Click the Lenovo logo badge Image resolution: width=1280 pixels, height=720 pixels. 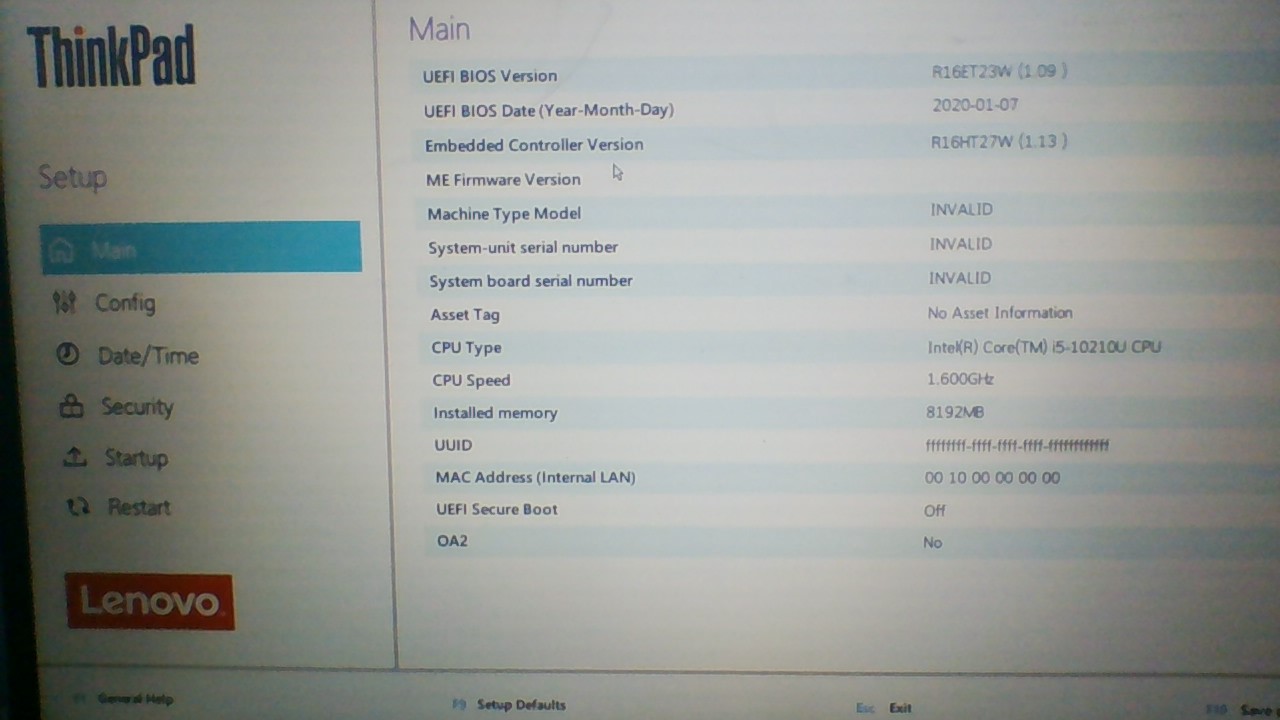tap(150, 601)
